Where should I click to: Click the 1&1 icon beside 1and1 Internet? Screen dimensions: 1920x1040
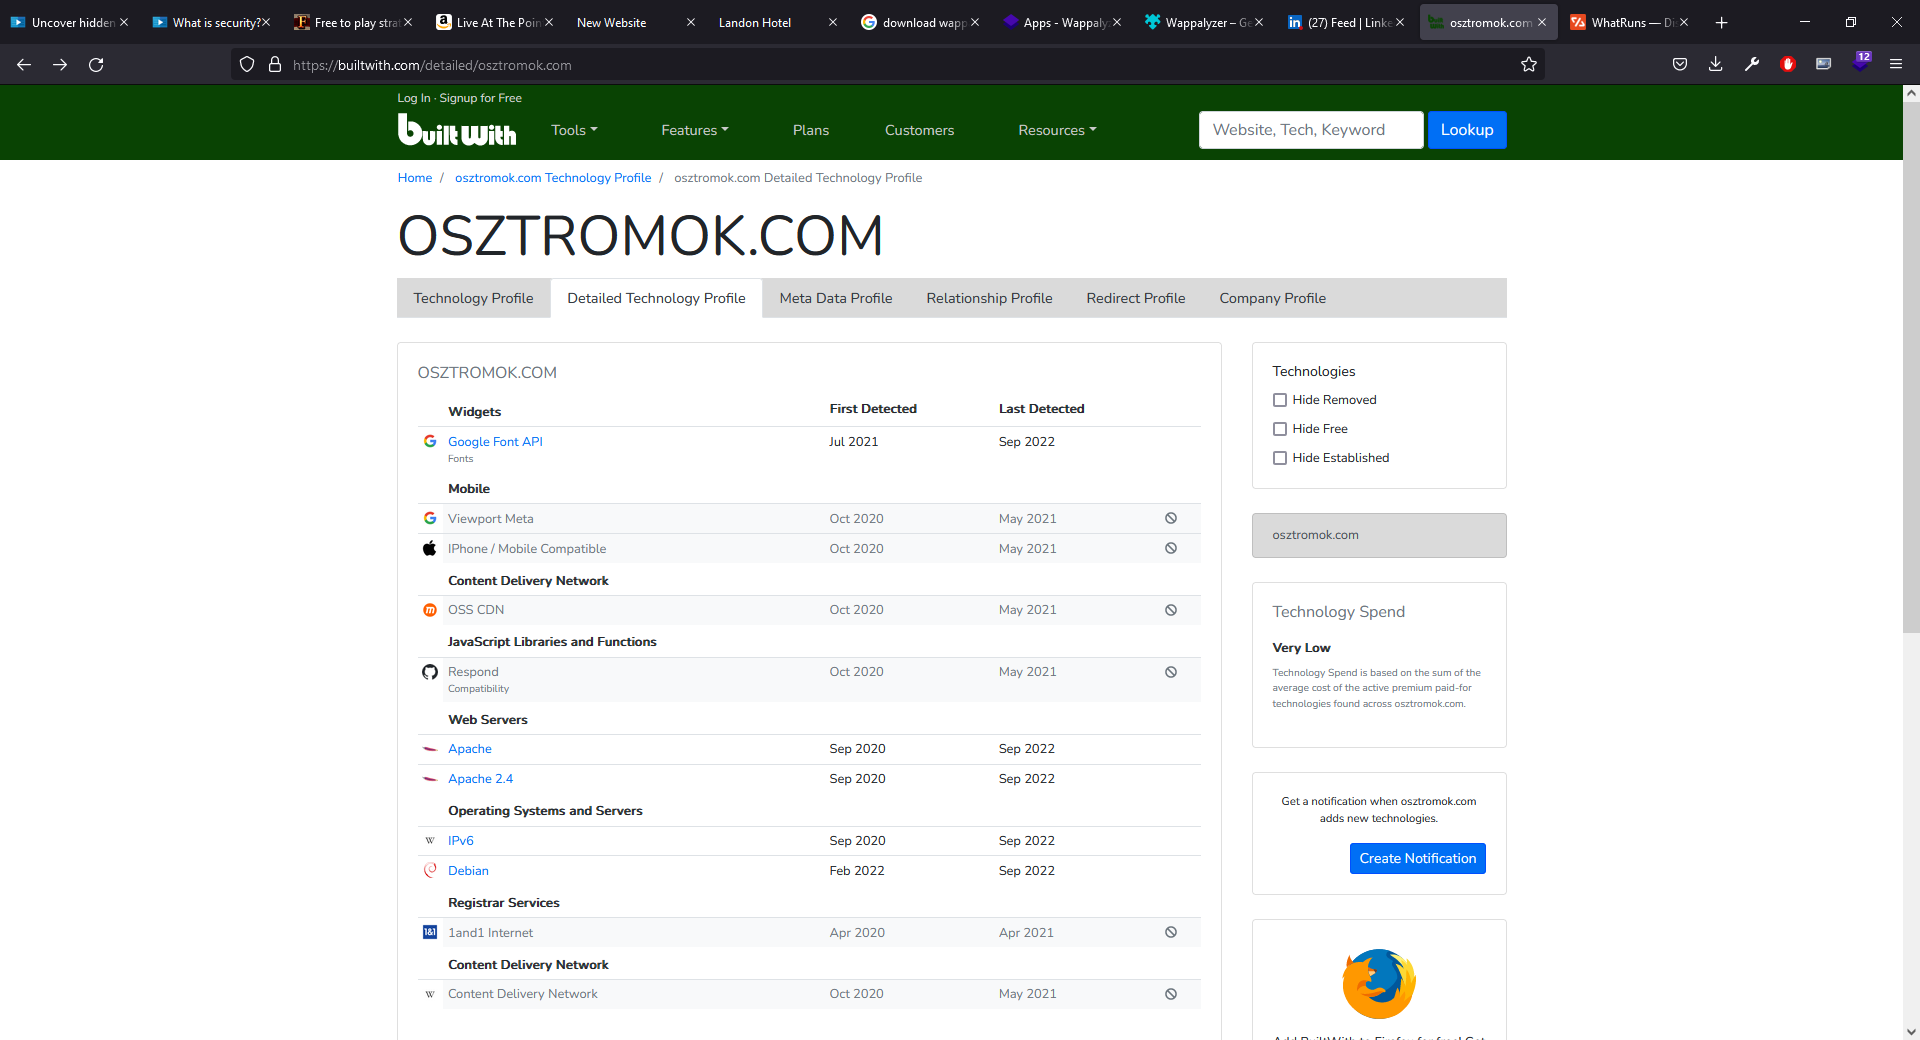[430, 932]
